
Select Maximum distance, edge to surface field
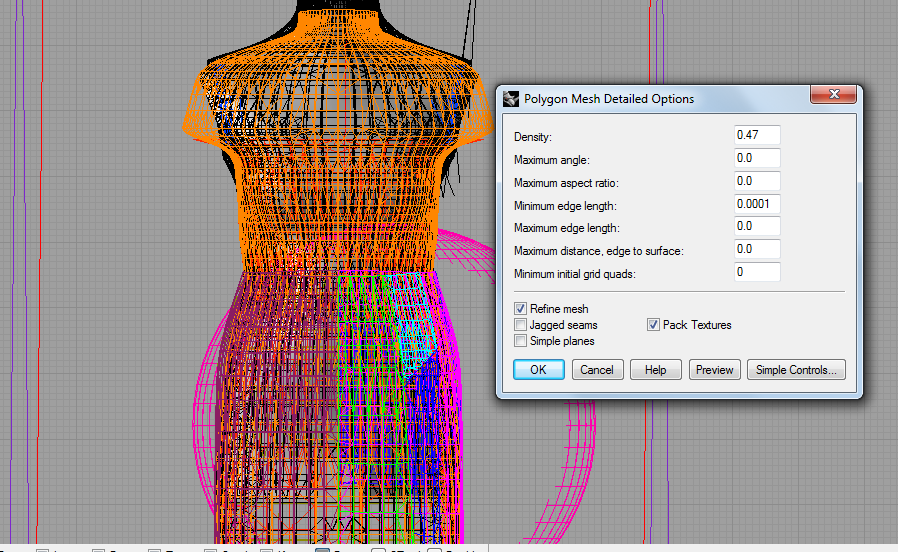[x=756, y=250]
